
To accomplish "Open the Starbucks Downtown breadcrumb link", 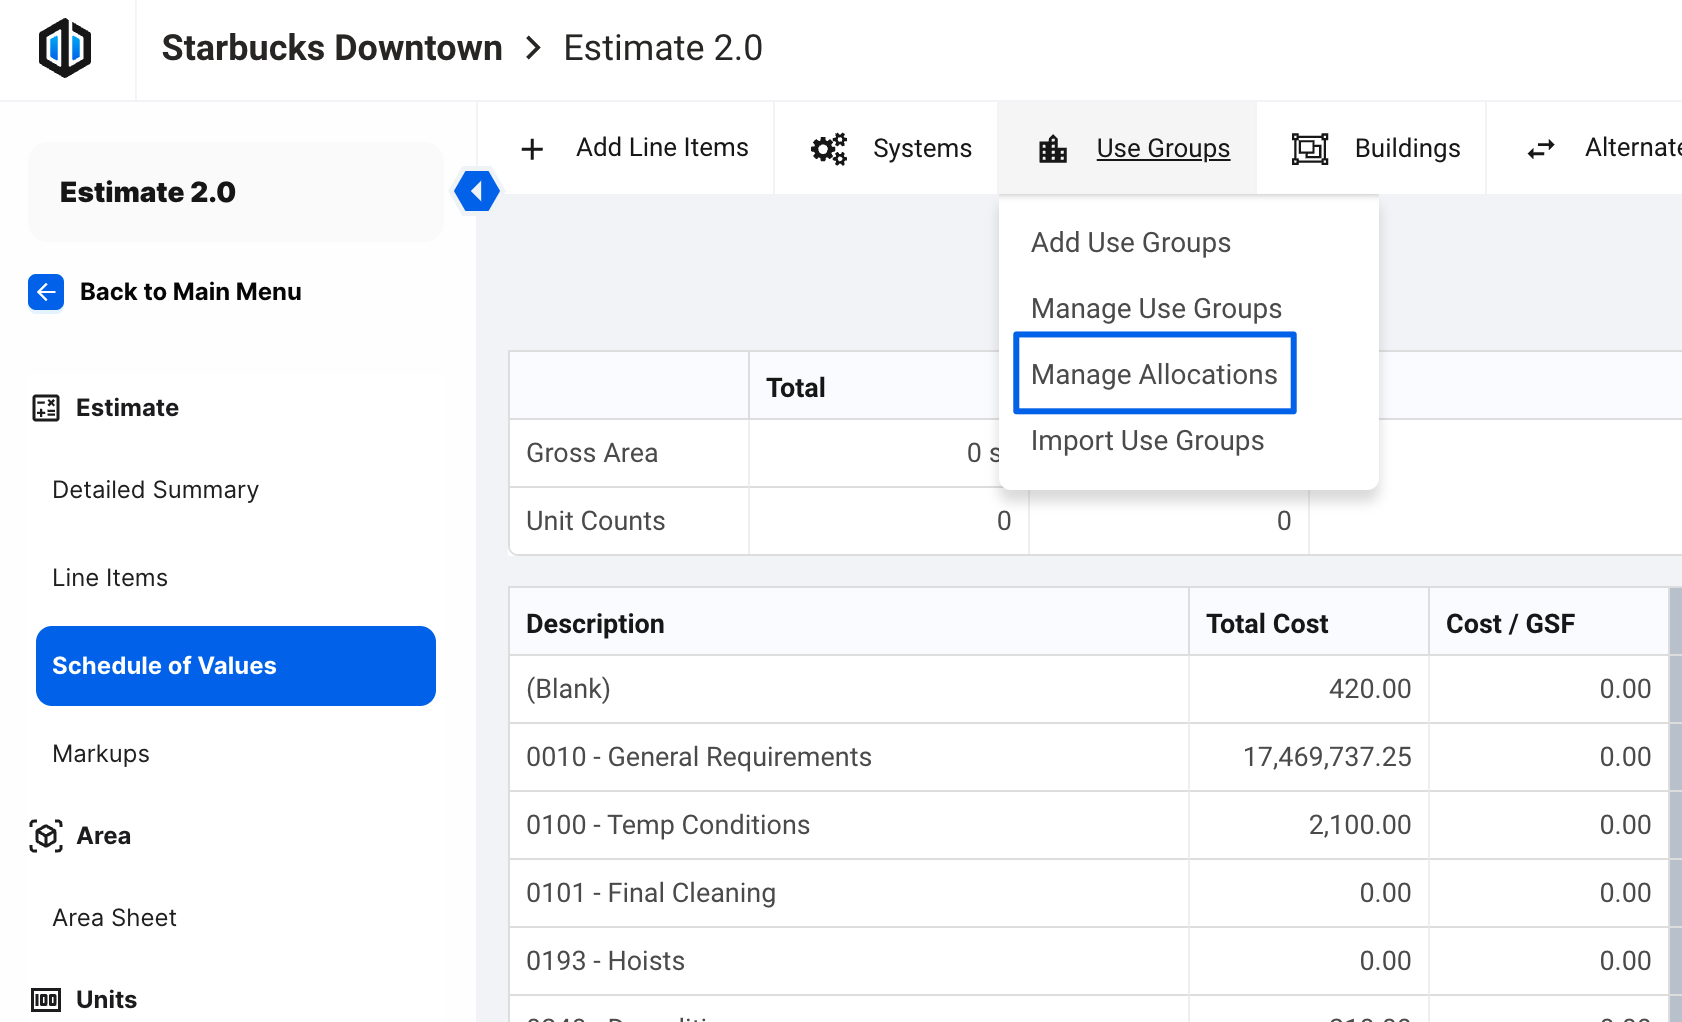I will 332,47.
